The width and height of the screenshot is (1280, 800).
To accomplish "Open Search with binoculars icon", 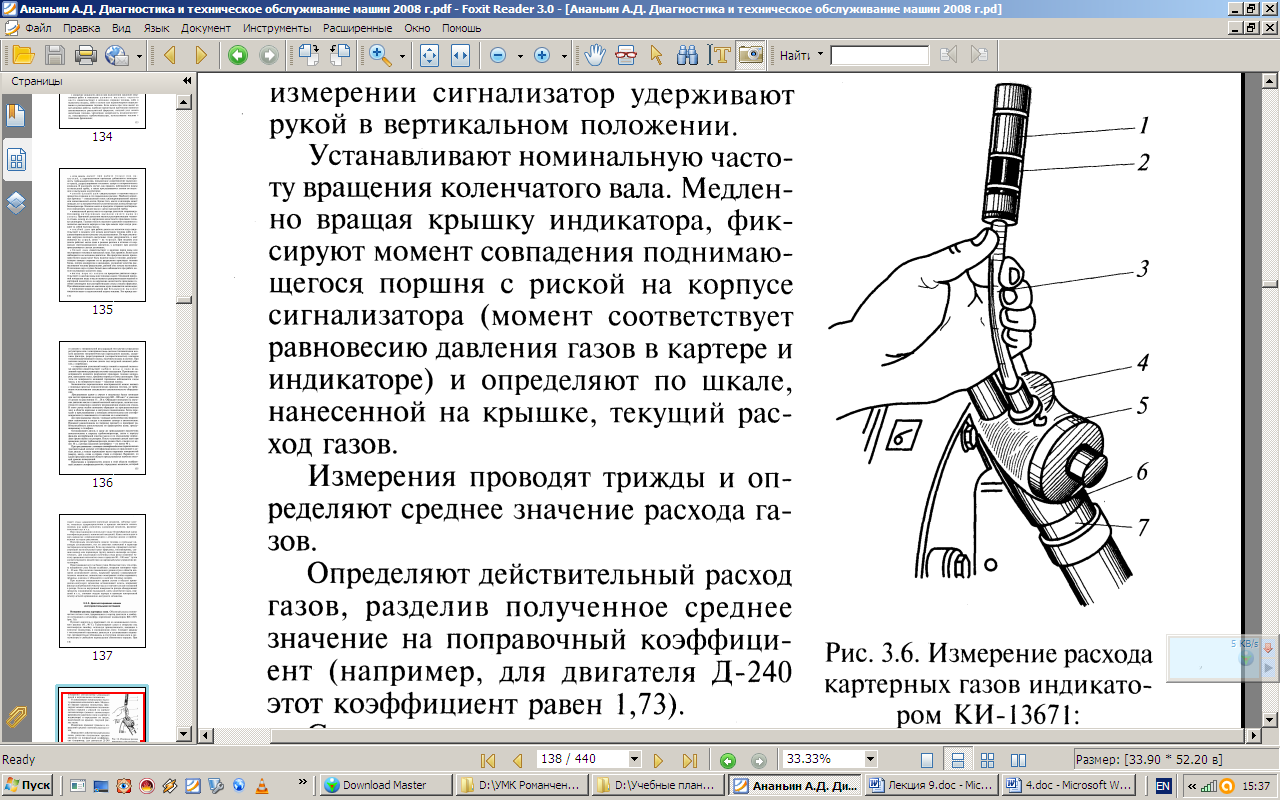I will 687,55.
